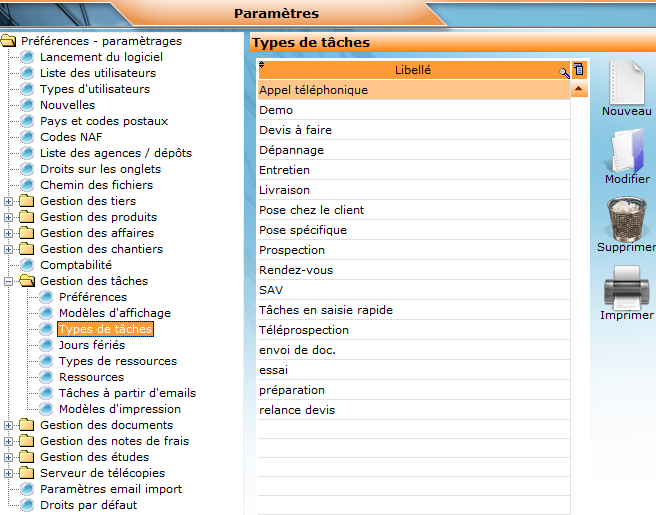Click the globe icon beside Types d'utilisateurs
Viewport: 656px width, 515px height.
pyautogui.click(x=27, y=89)
